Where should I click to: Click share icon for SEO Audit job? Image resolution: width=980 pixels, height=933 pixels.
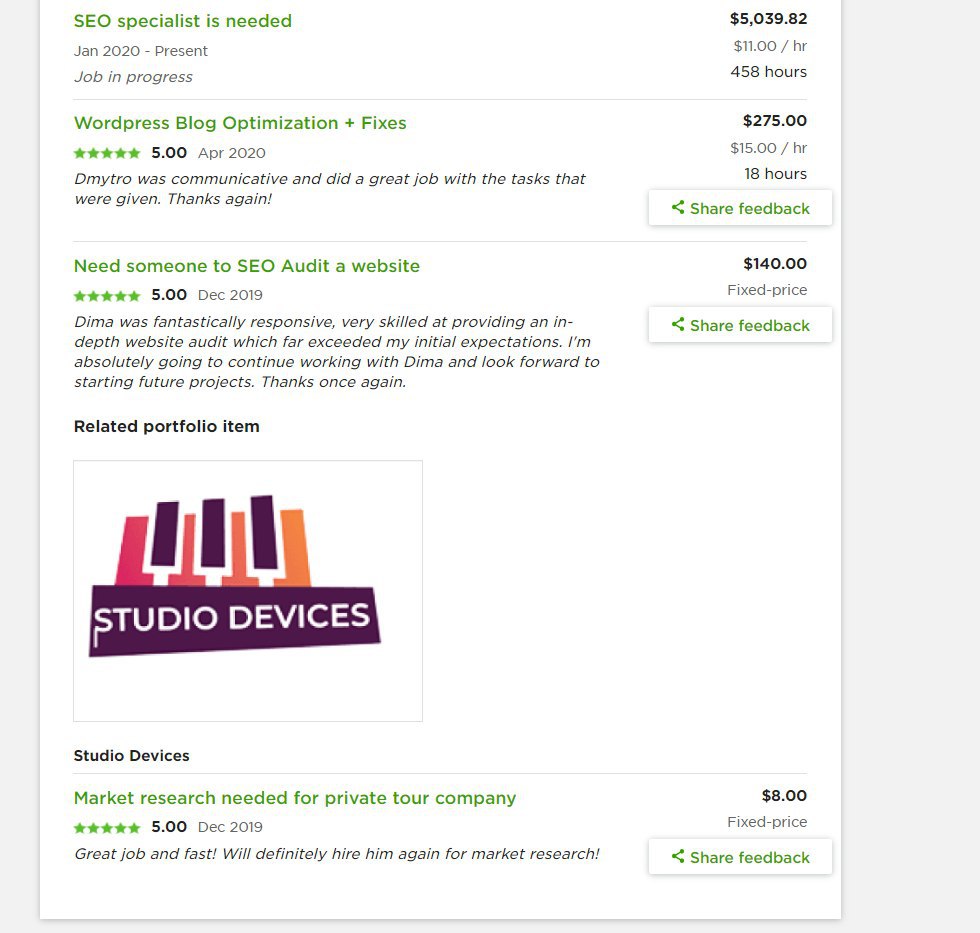click(678, 324)
